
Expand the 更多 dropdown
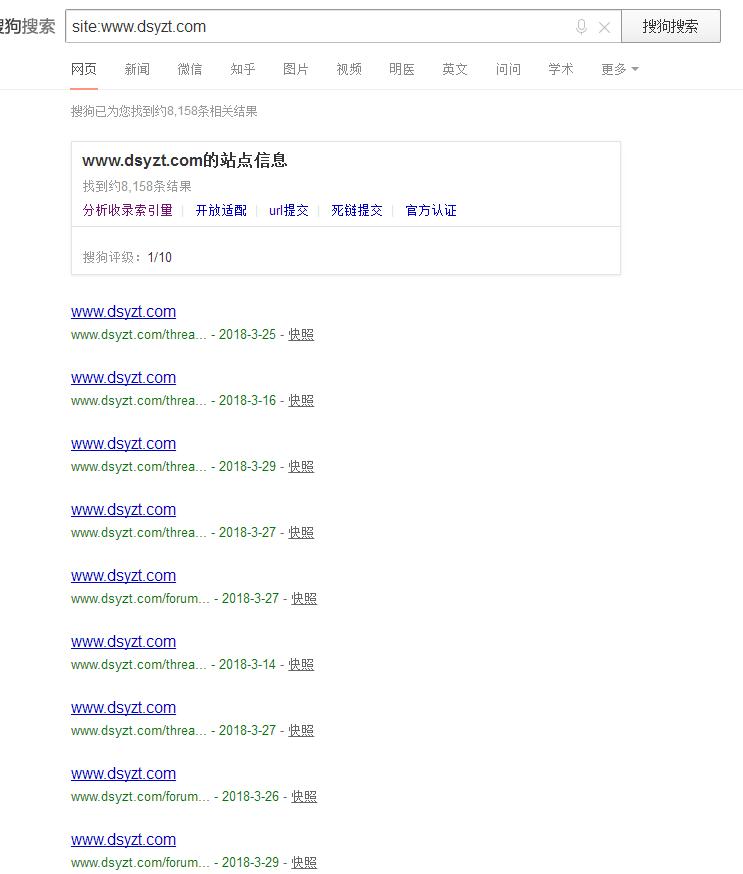619,69
